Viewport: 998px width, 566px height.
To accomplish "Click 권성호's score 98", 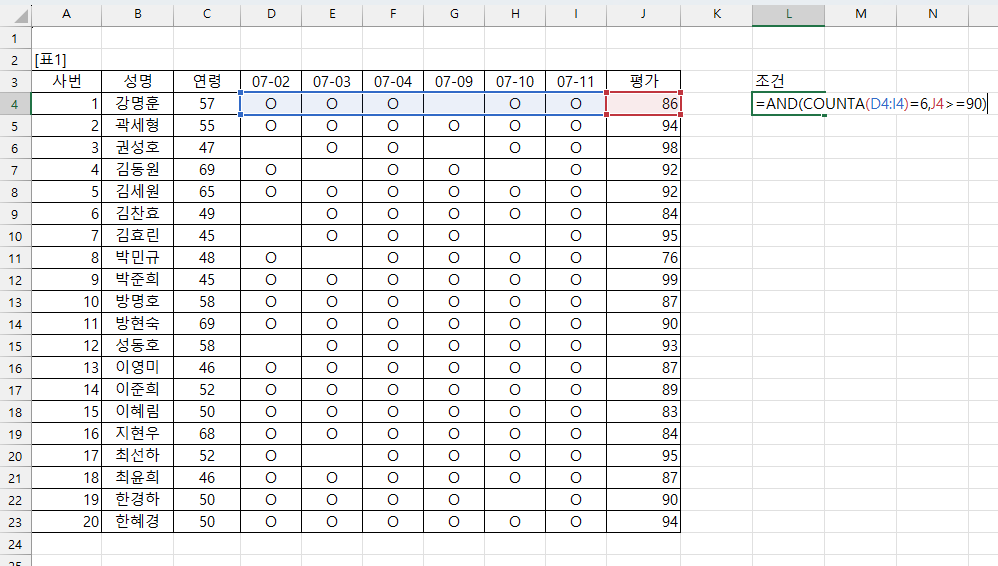I will click(643, 148).
